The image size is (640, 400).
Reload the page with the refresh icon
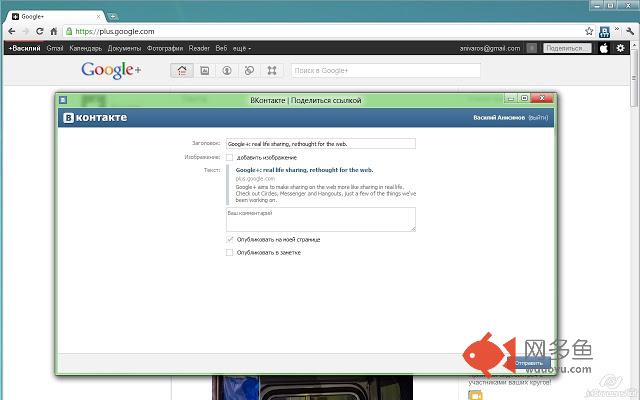click(40, 31)
